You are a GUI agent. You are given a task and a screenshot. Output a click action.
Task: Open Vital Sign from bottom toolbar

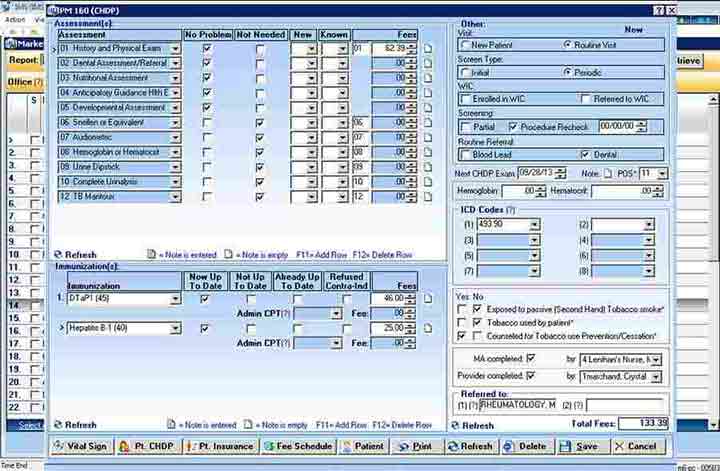coord(81,446)
